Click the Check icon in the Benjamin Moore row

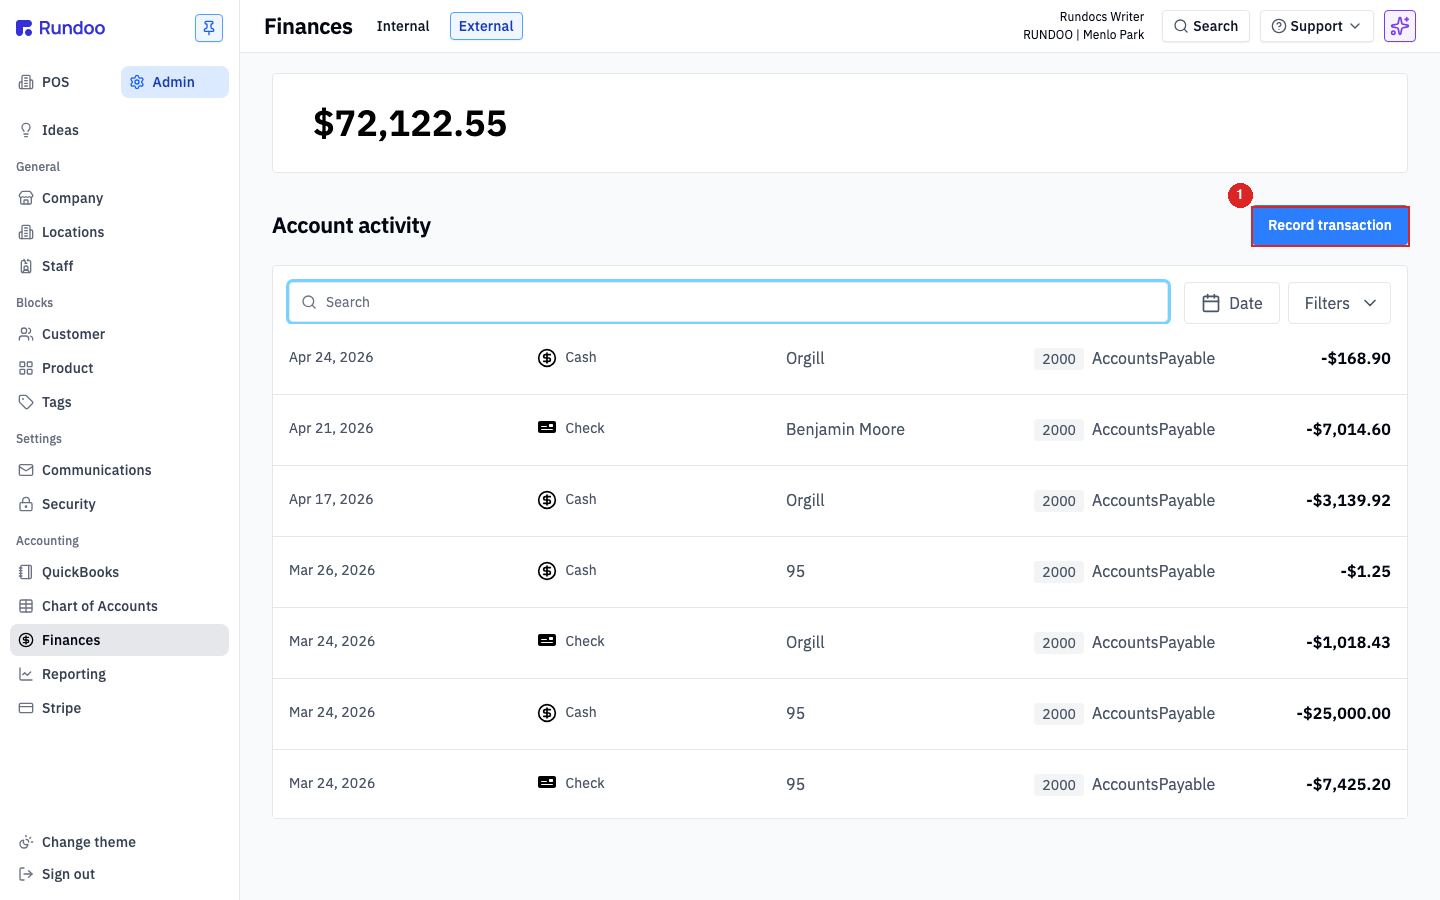547,428
